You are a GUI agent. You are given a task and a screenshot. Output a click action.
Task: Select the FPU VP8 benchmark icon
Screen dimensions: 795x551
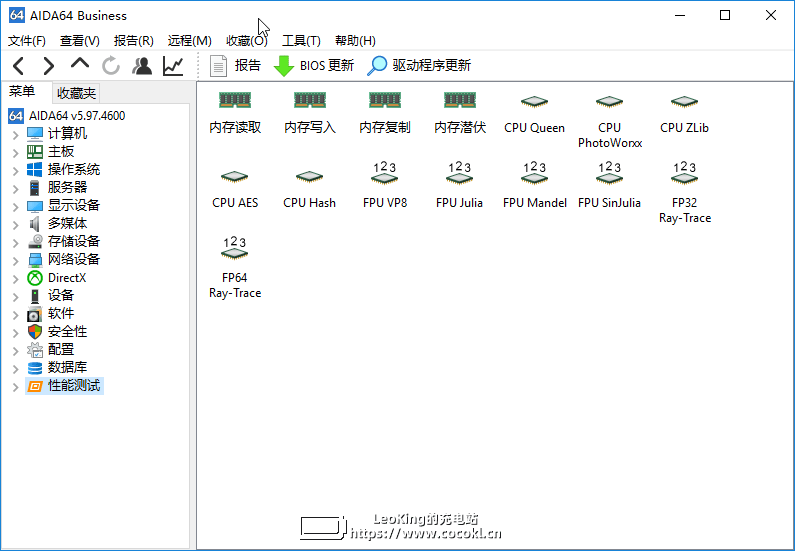point(385,173)
